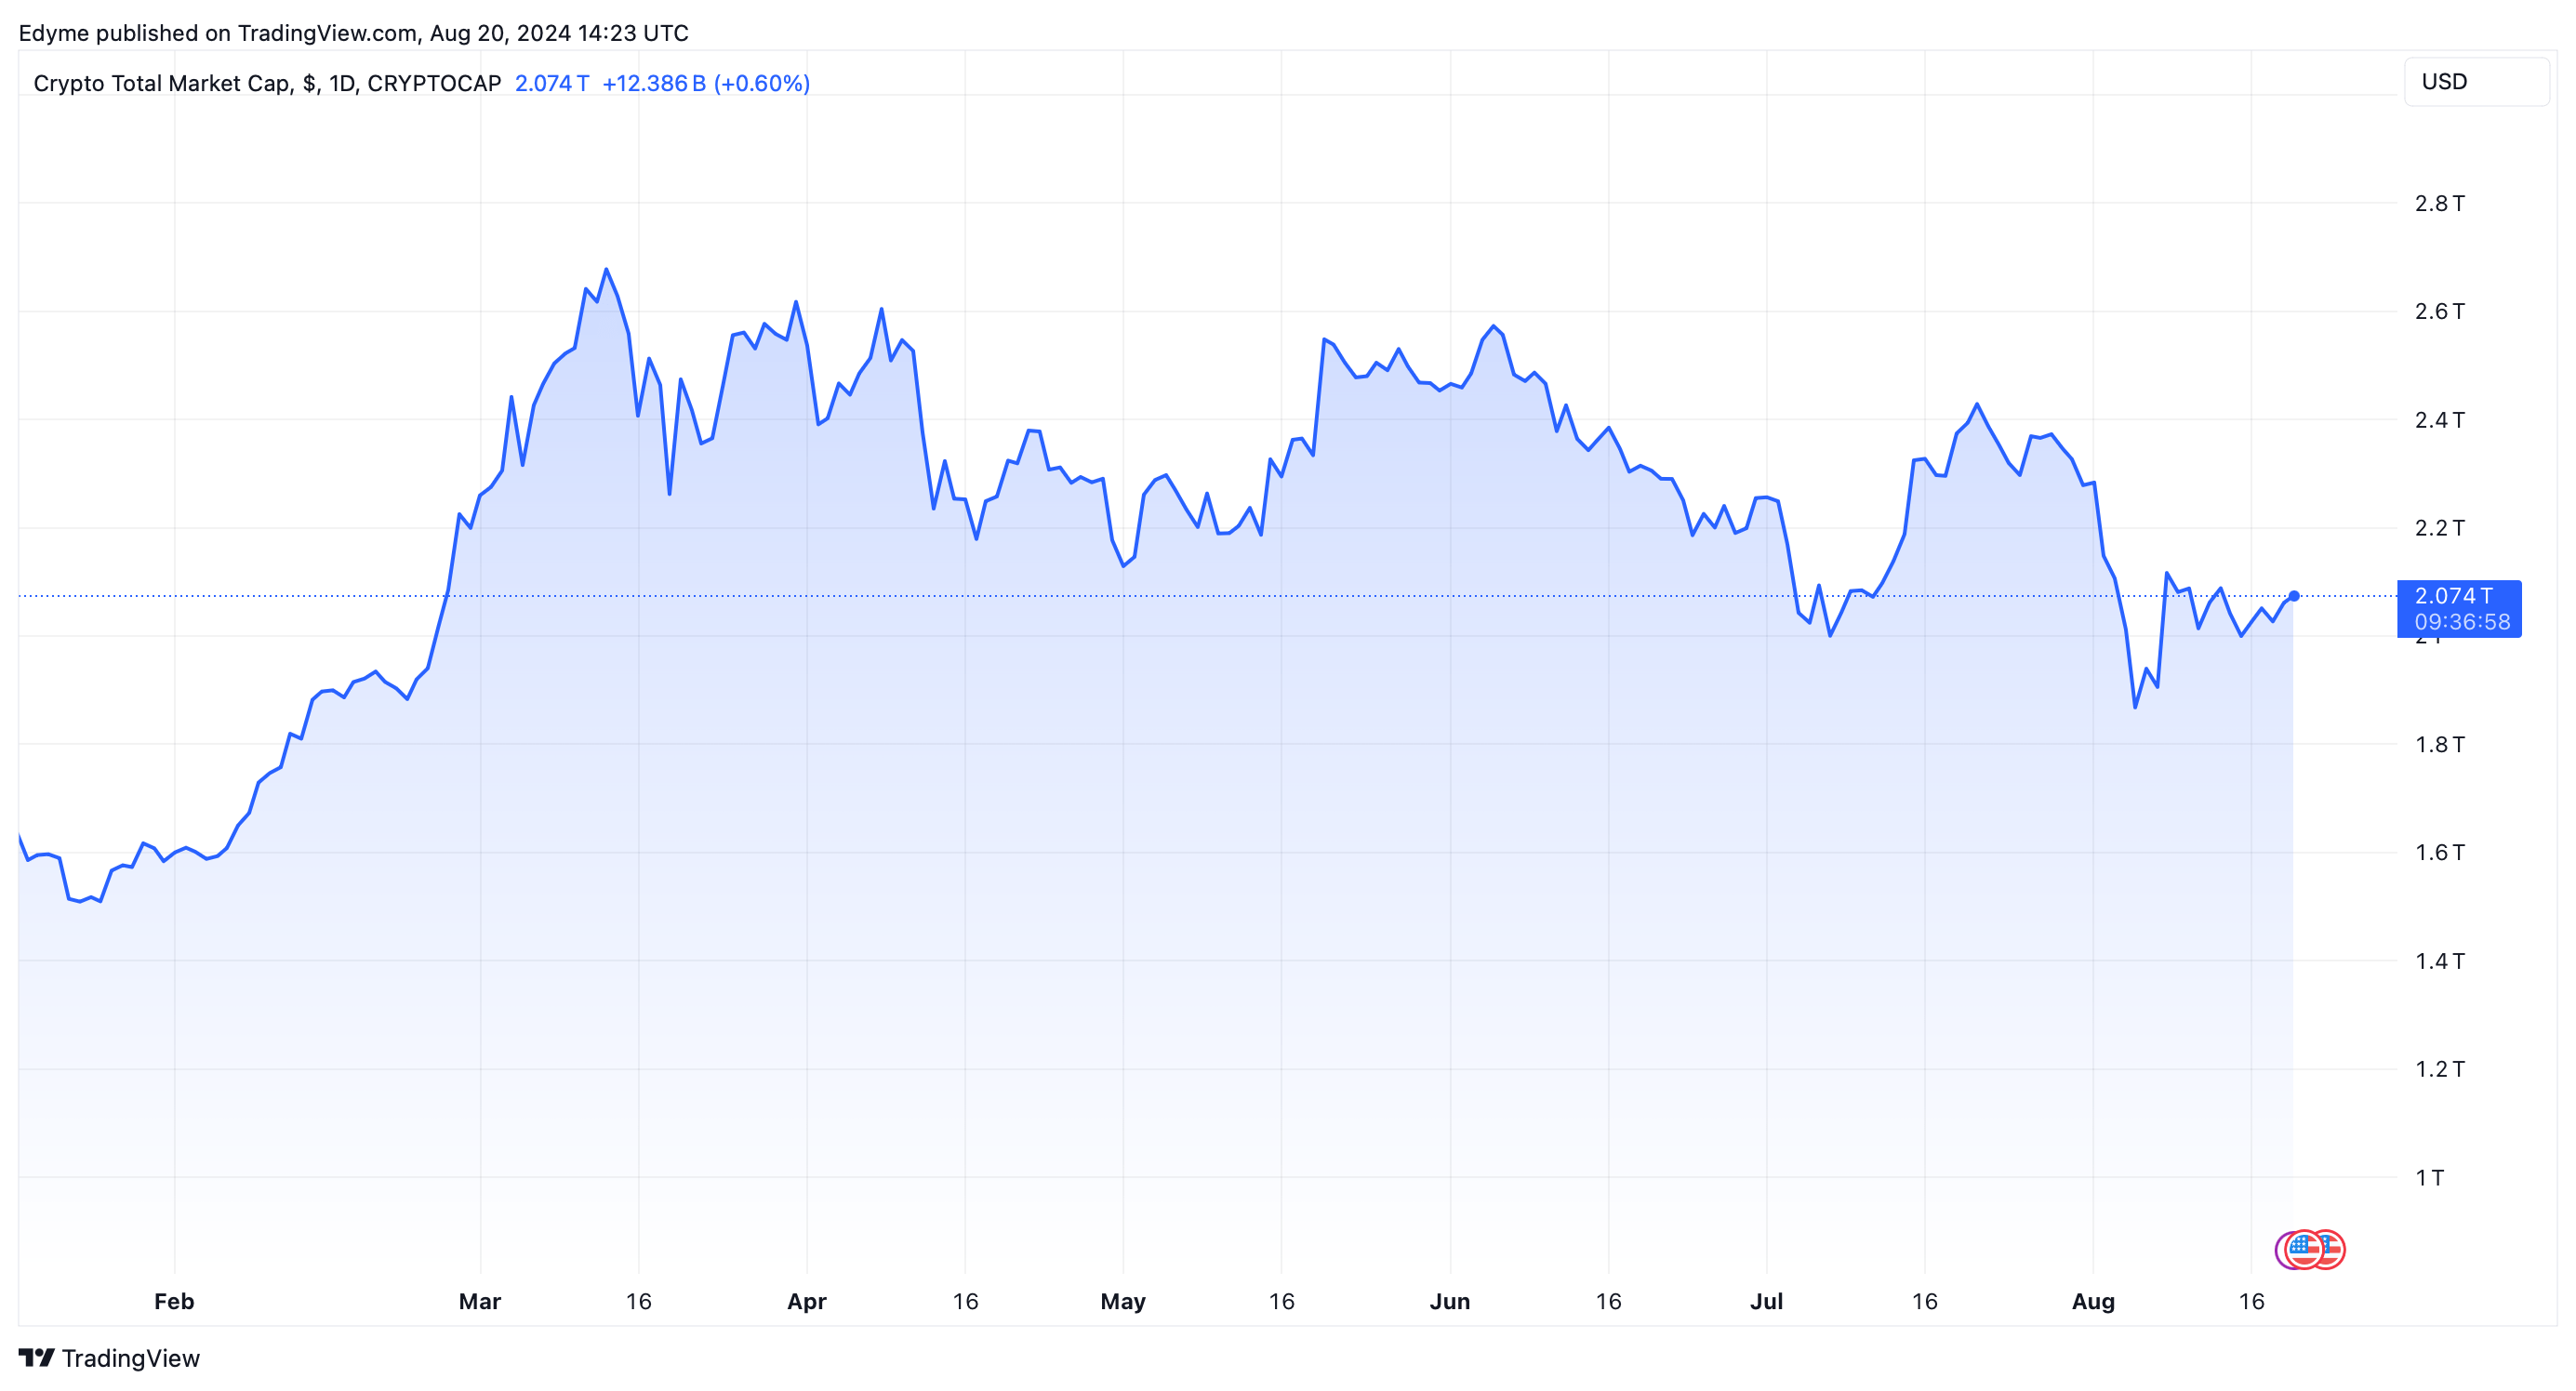Click the 2.4 T price axis label

point(2440,420)
